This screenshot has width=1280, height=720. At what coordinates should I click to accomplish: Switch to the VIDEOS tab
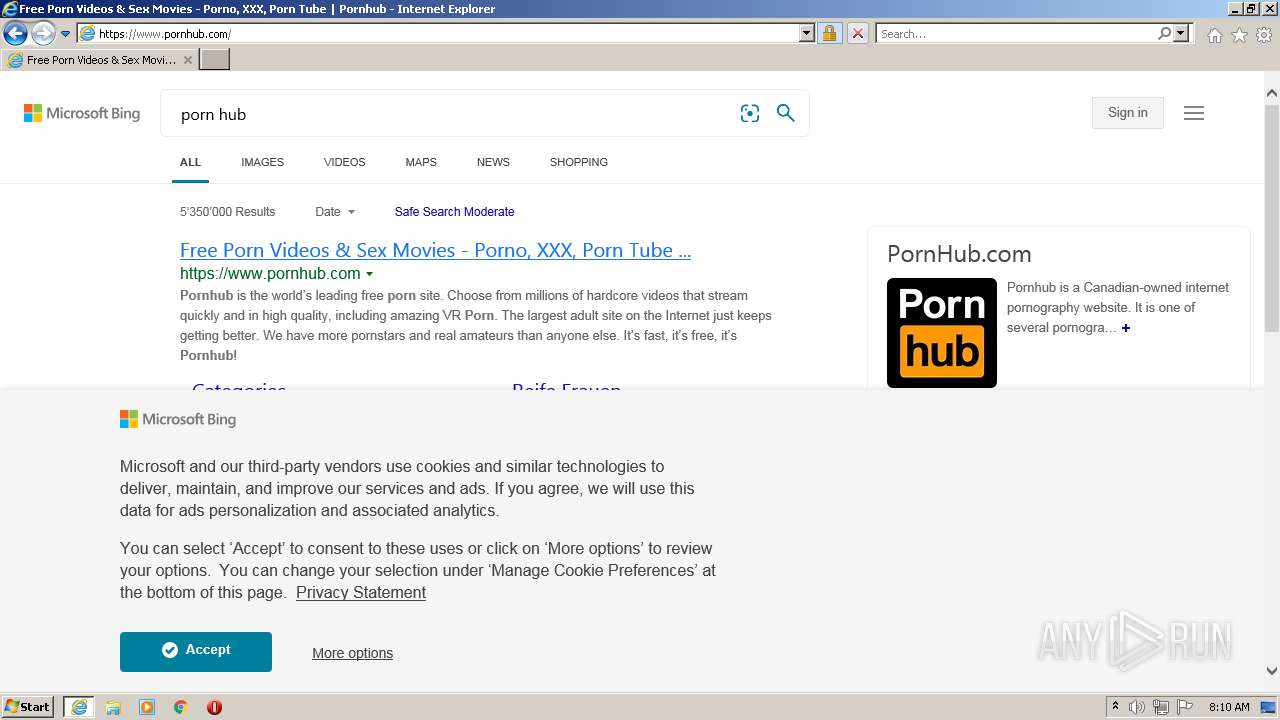tap(344, 162)
